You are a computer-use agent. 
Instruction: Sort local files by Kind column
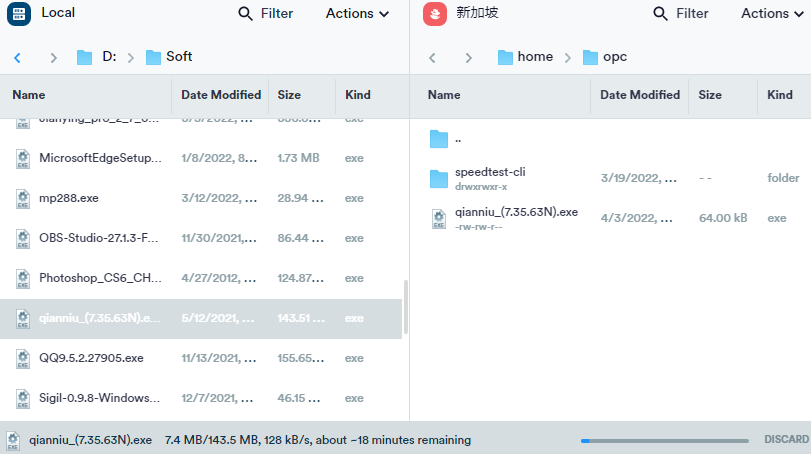[358, 95]
